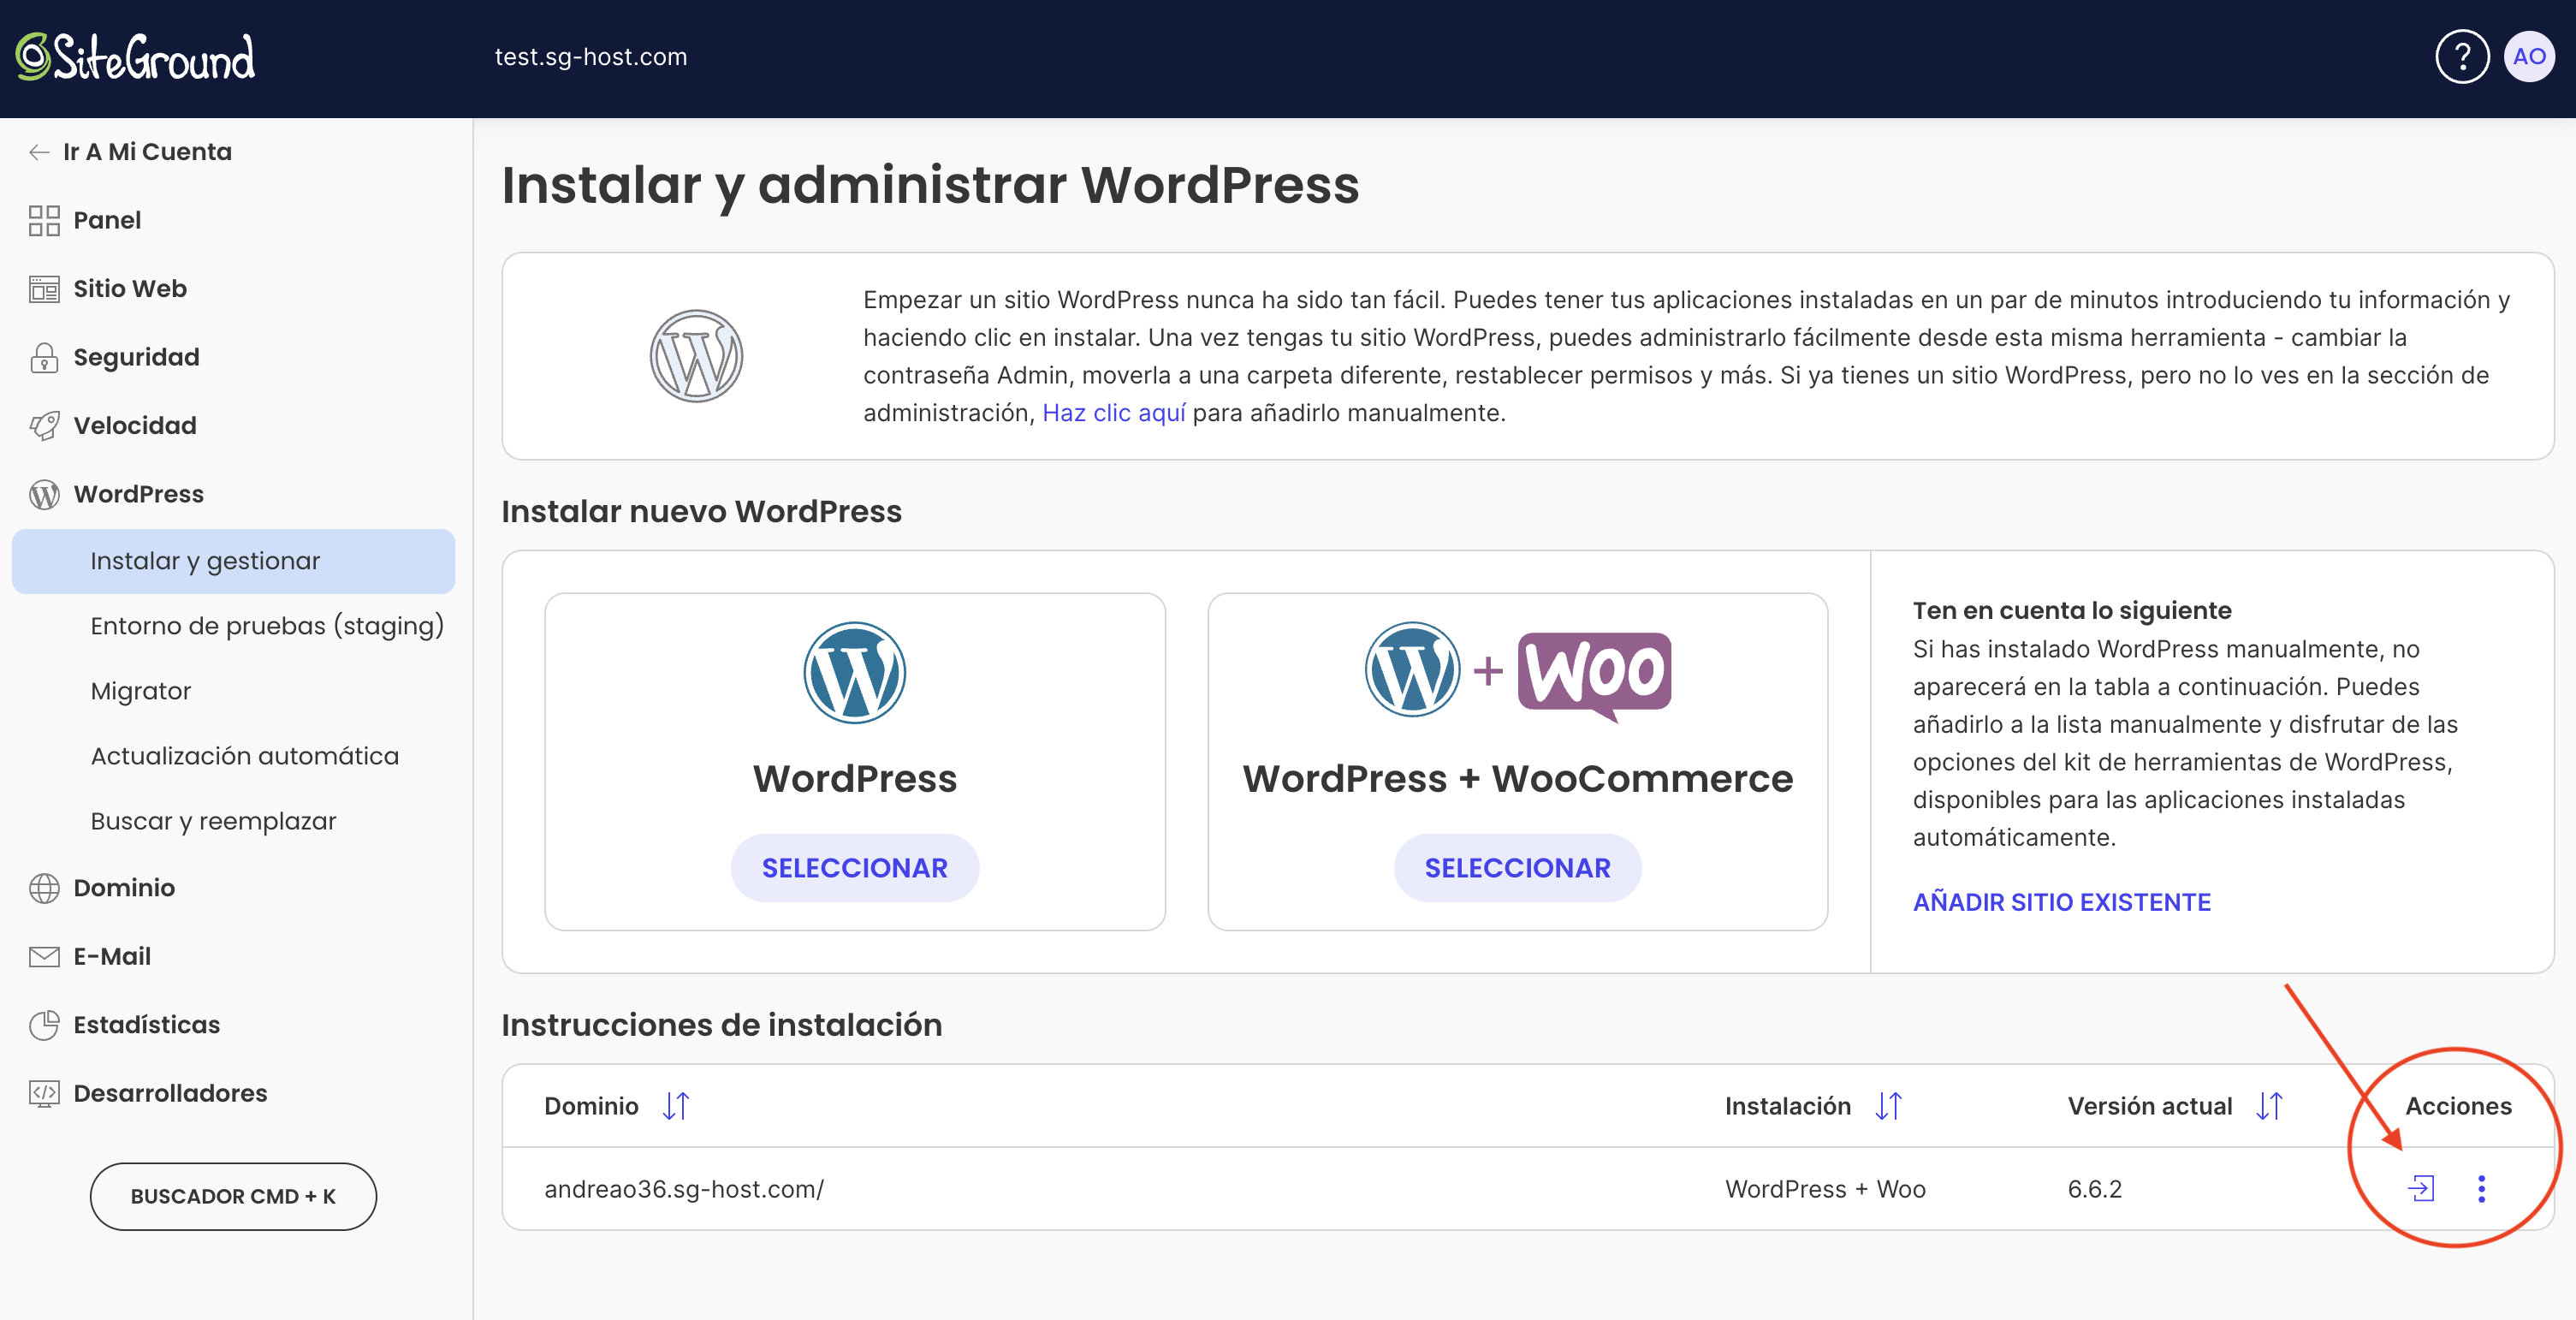Click the admin panel login icon
This screenshot has width=2576, height=1320.
2421,1188
